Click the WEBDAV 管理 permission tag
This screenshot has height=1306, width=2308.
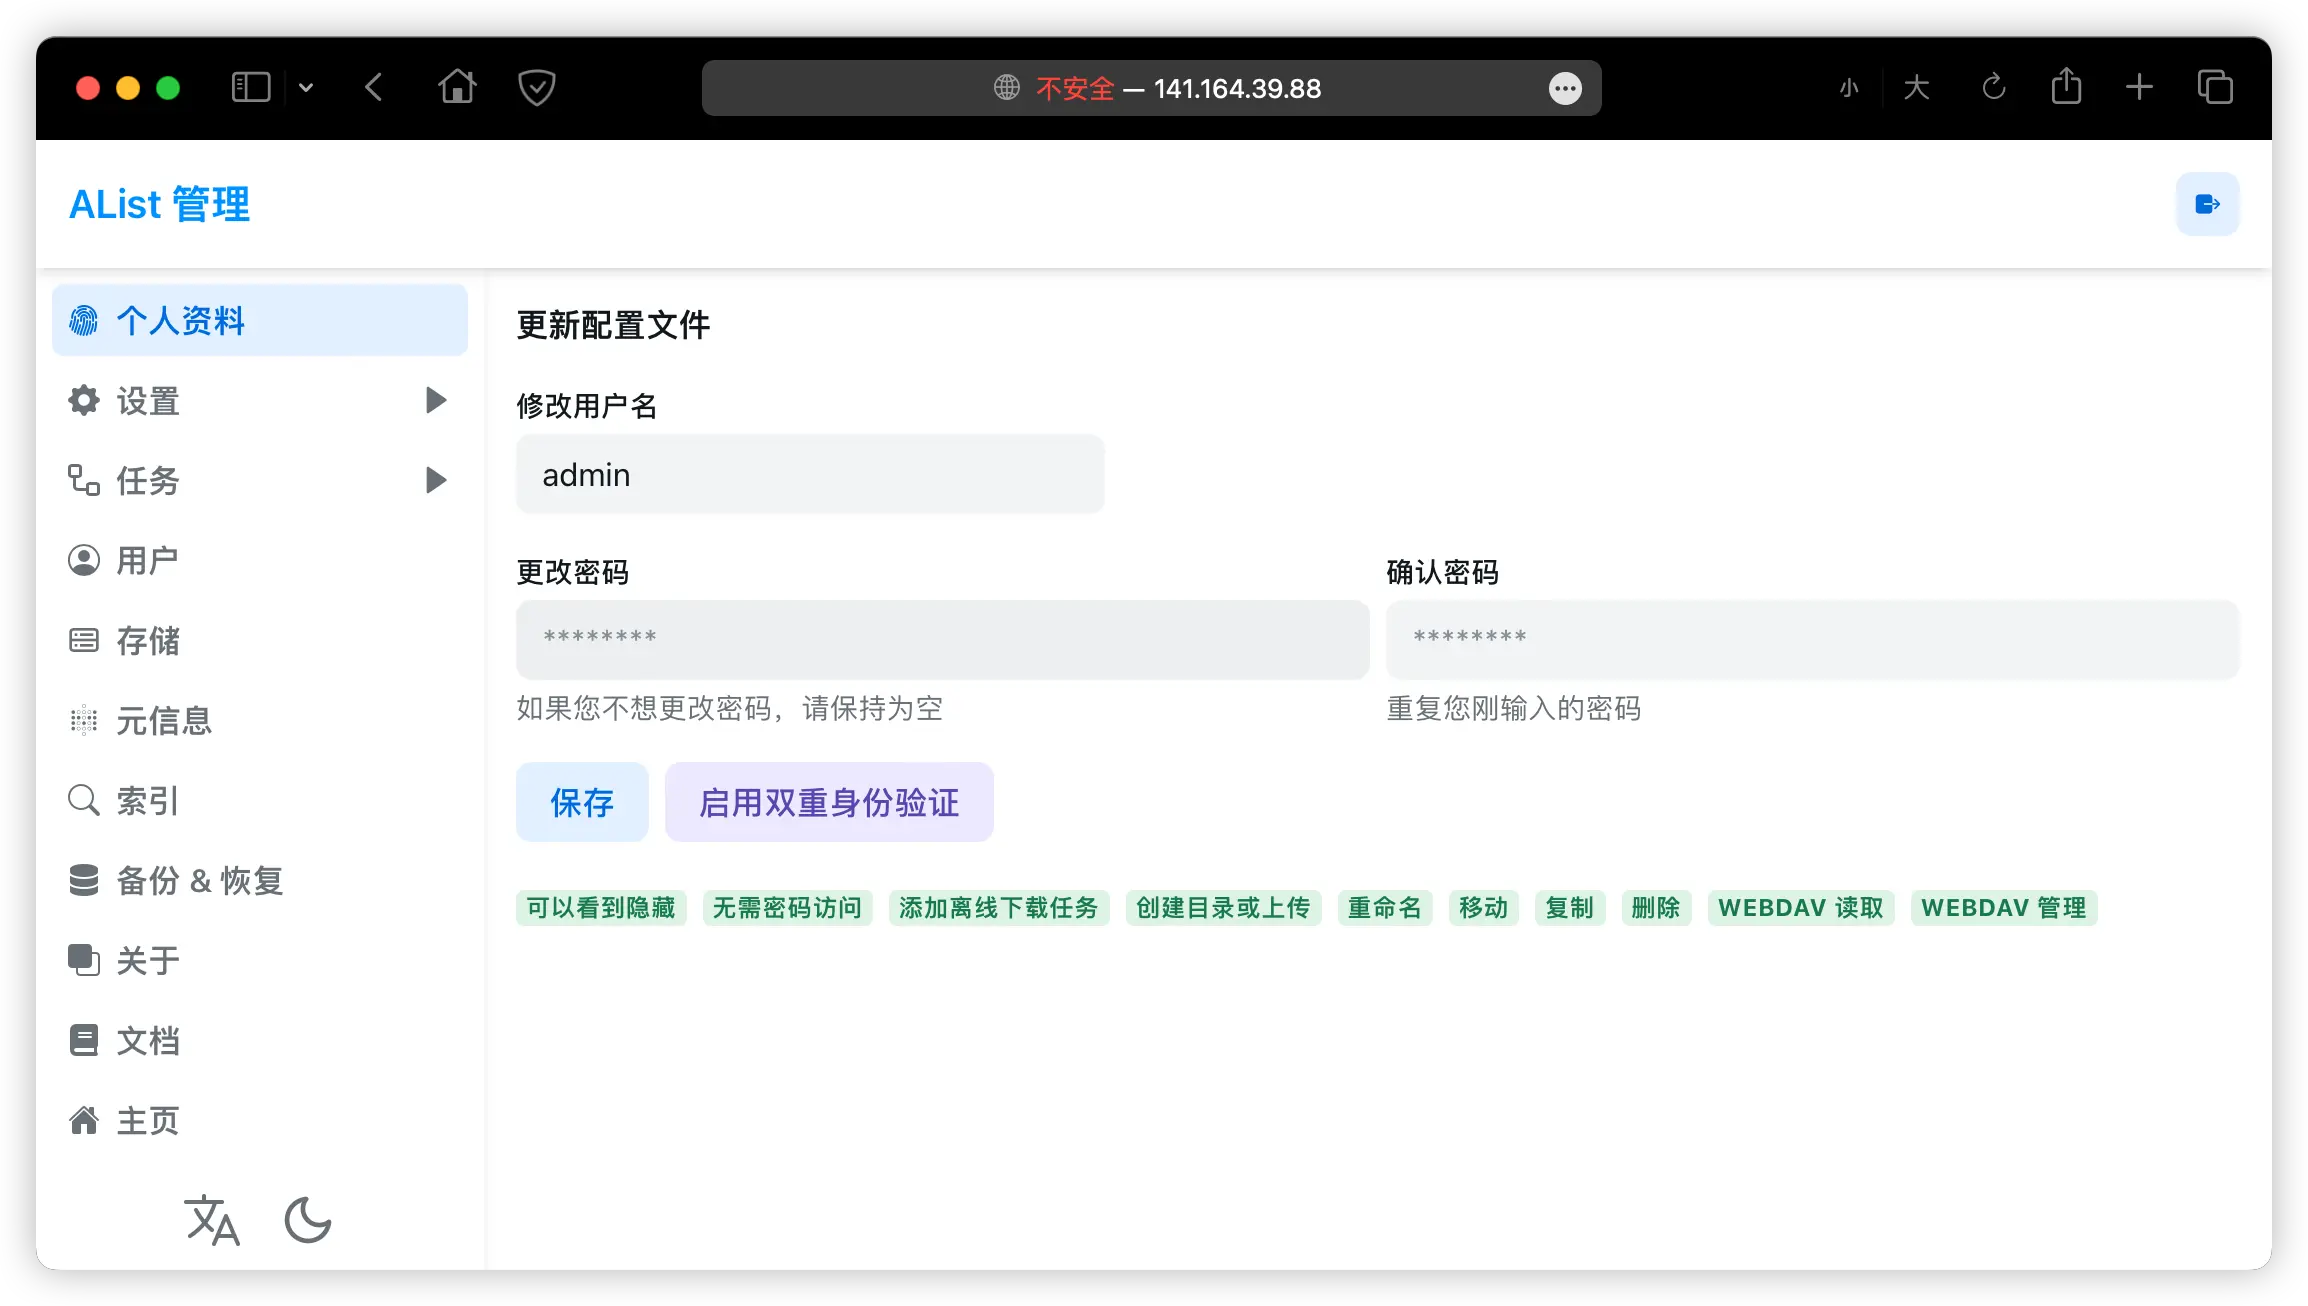[x=2003, y=908]
